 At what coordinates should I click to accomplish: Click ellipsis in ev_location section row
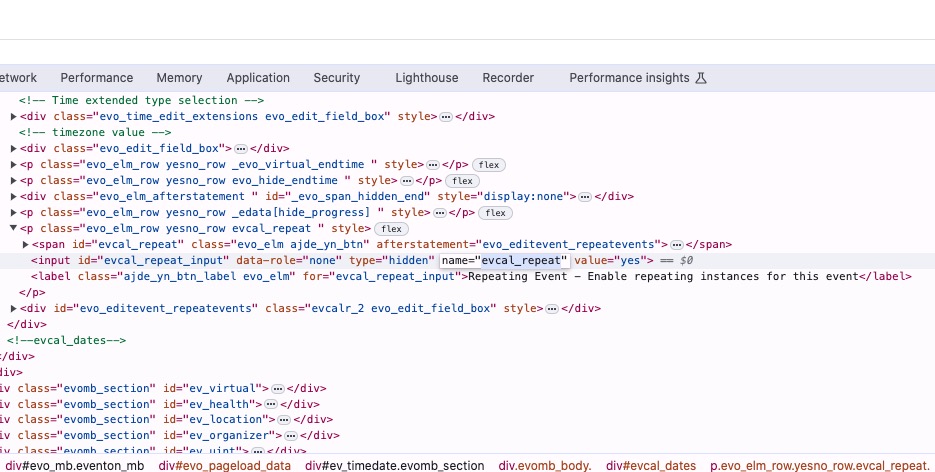click(284, 420)
